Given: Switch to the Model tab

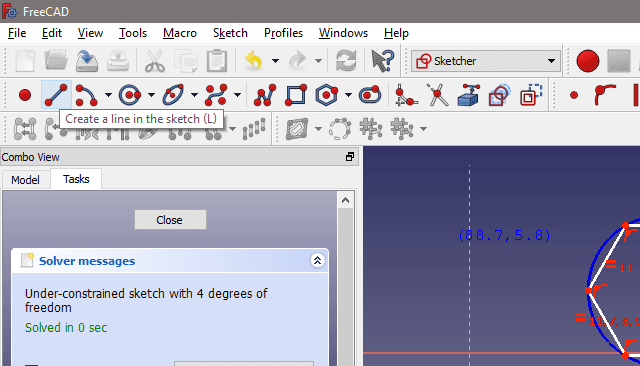Looking at the screenshot, I should tap(25, 180).
